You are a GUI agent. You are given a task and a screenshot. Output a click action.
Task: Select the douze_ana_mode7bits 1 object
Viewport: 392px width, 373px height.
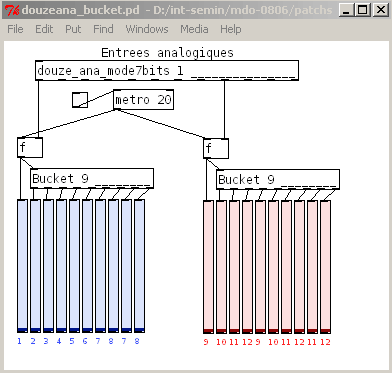pyautogui.click(x=167, y=70)
